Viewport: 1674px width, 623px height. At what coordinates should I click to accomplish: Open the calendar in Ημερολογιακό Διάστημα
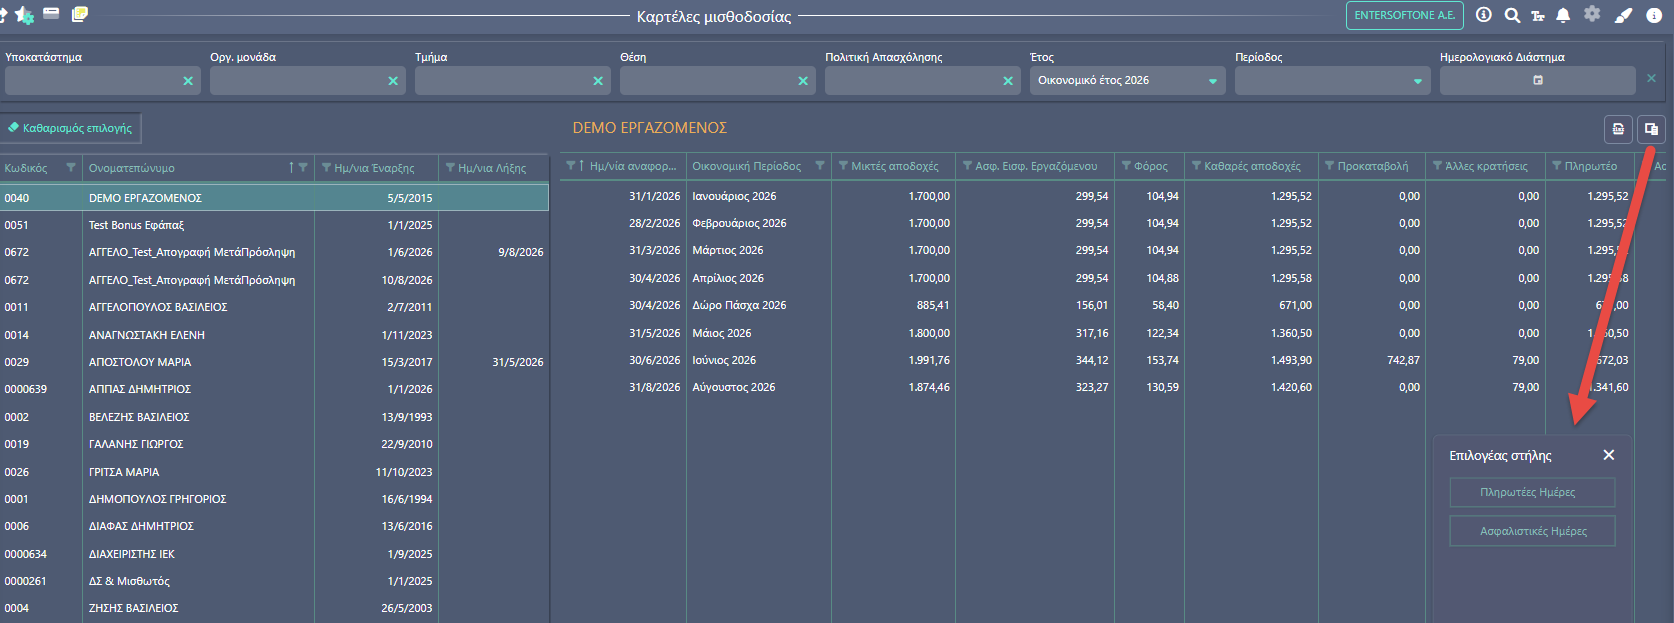1538,80
